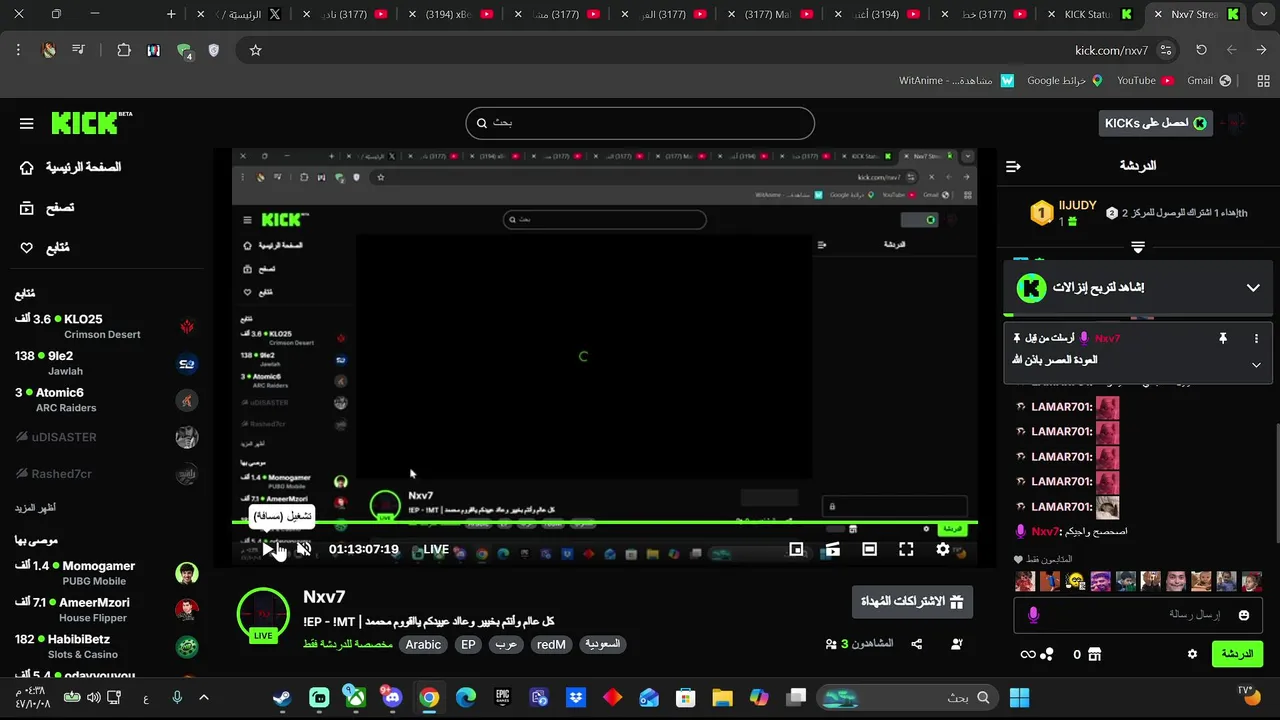The height and width of the screenshot is (720, 1280).
Task: Select the EP stream tag
Action: click(x=468, y=645)
